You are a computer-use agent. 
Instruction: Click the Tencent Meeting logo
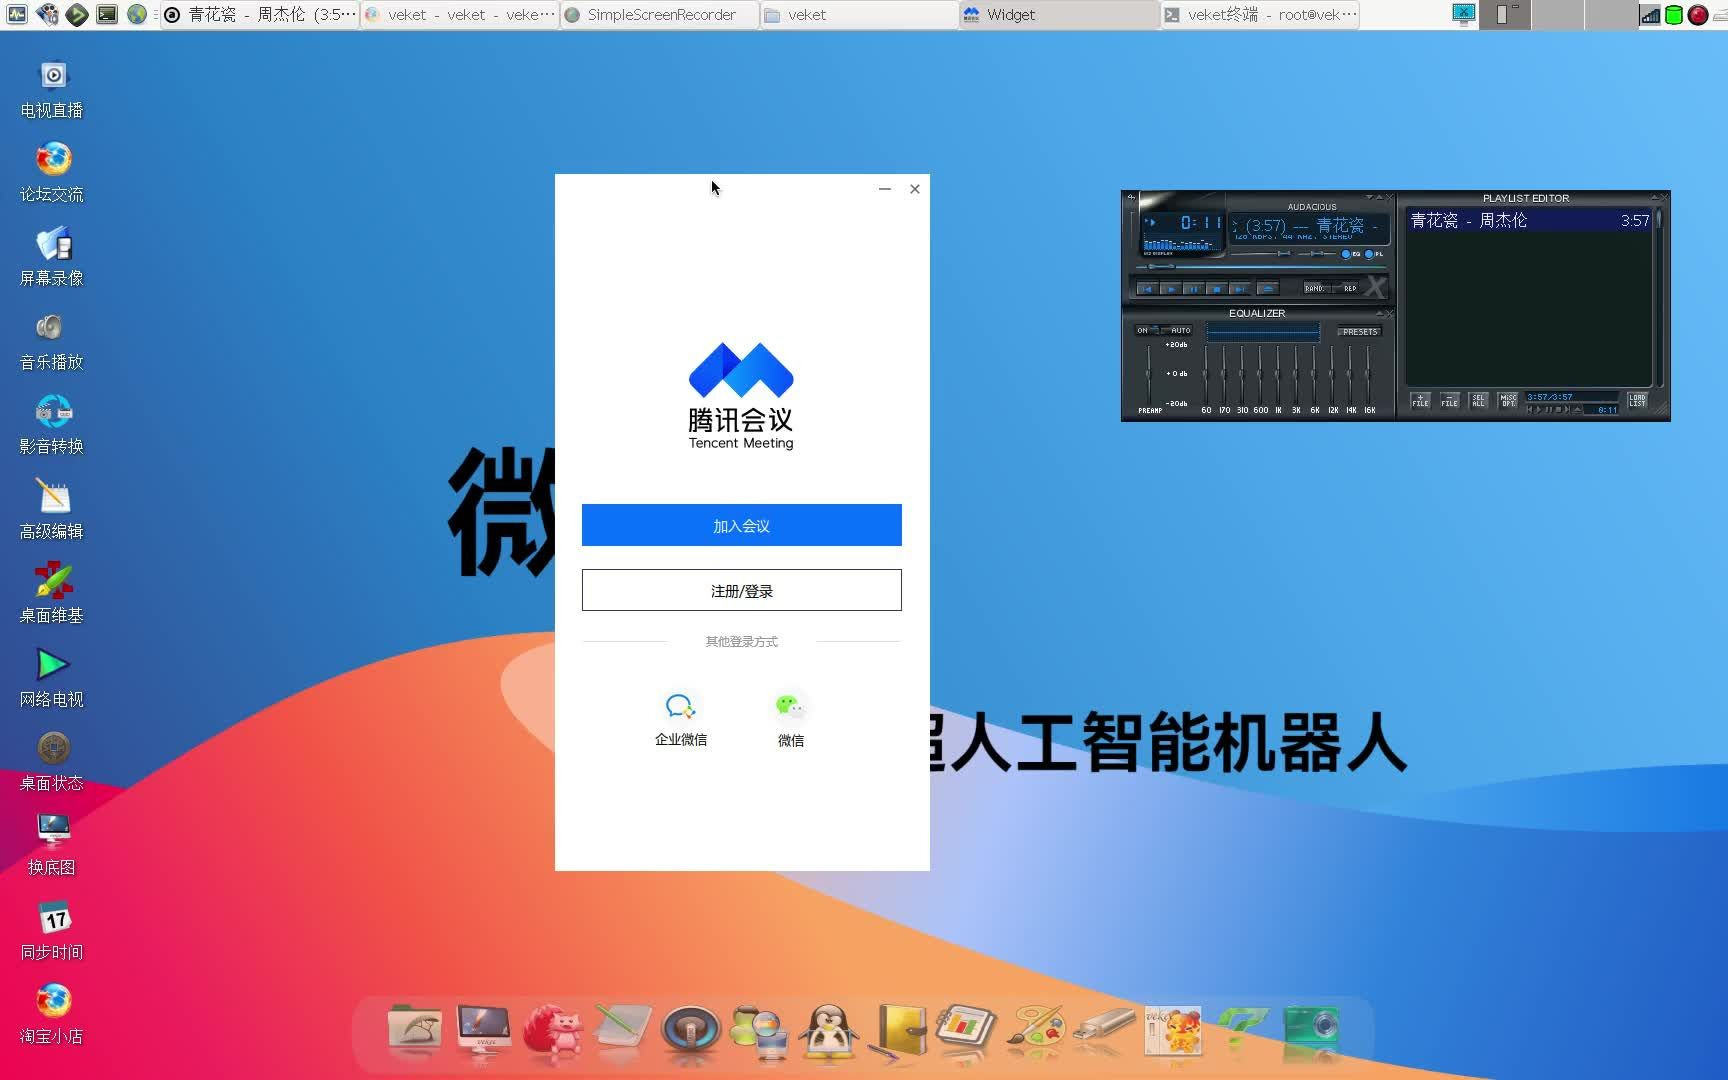[x=741, y=396]
